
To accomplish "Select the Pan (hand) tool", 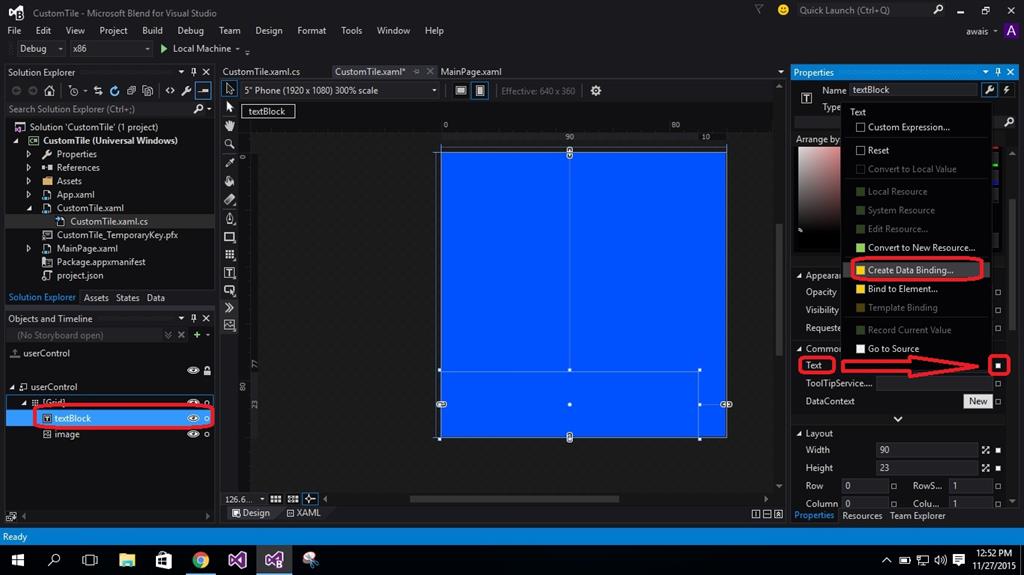I will pos(230,125).
